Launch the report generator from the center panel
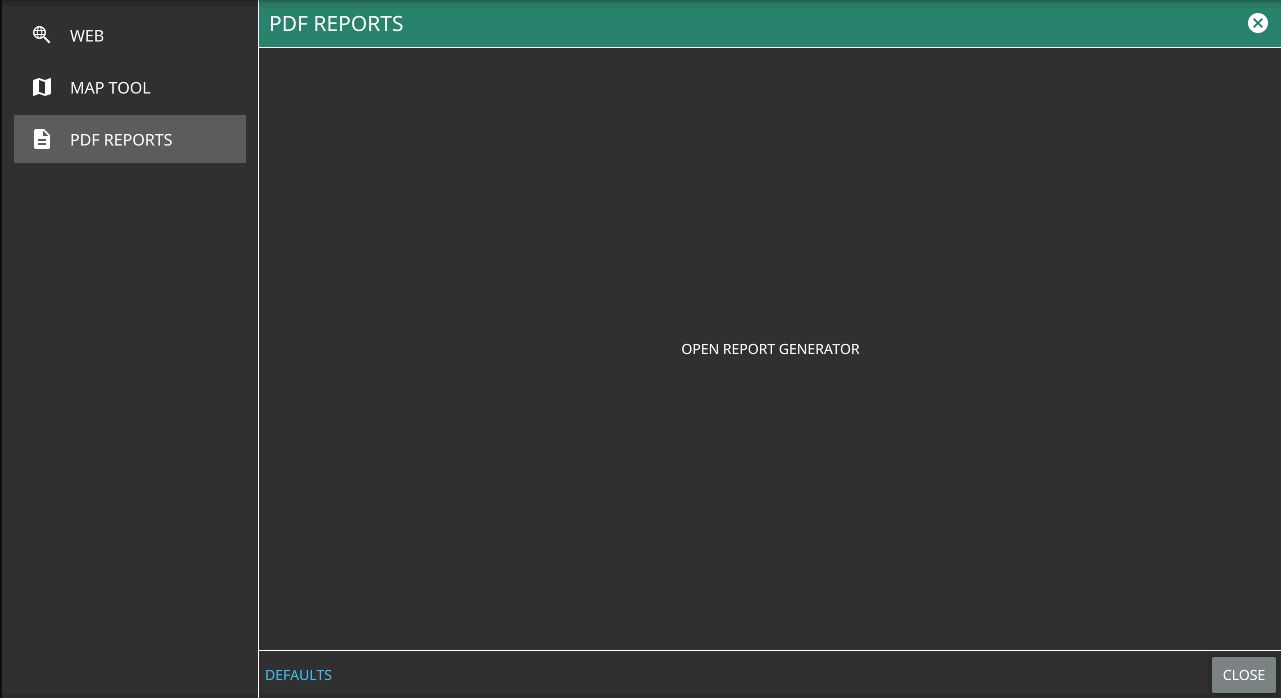Image resolution: width=1281 pixels, height=698 pixels. 770,349
